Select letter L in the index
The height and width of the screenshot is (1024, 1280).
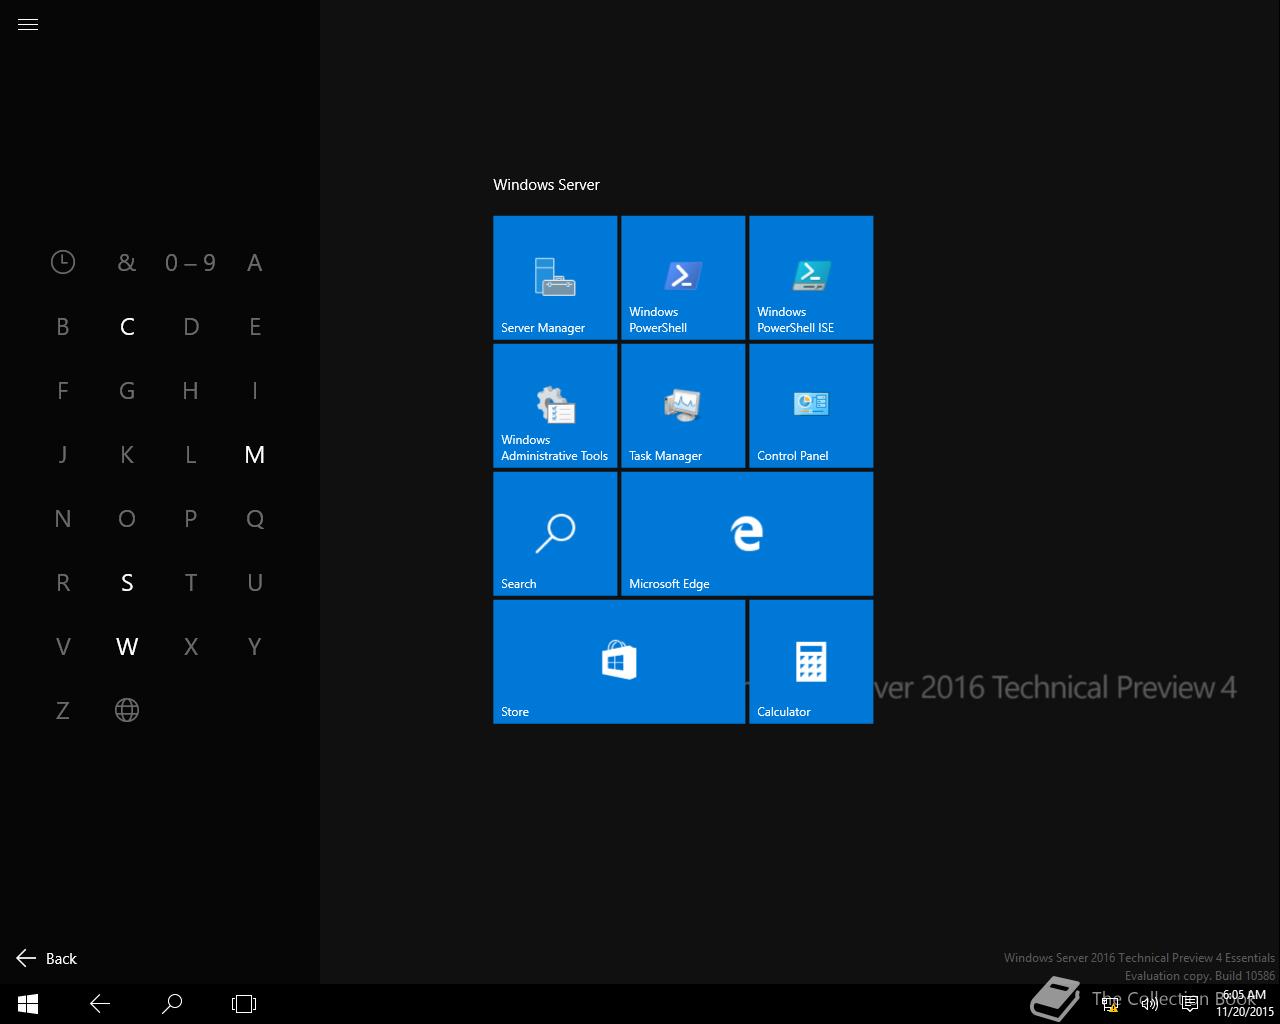191,454
